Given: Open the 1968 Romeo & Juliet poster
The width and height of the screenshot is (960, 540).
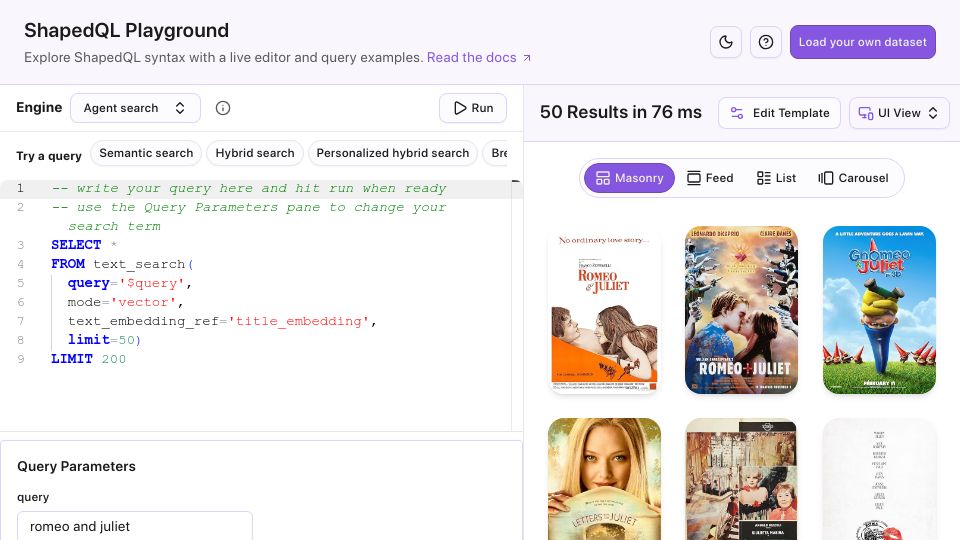Looking at the screenshot, I should [604, 310].
